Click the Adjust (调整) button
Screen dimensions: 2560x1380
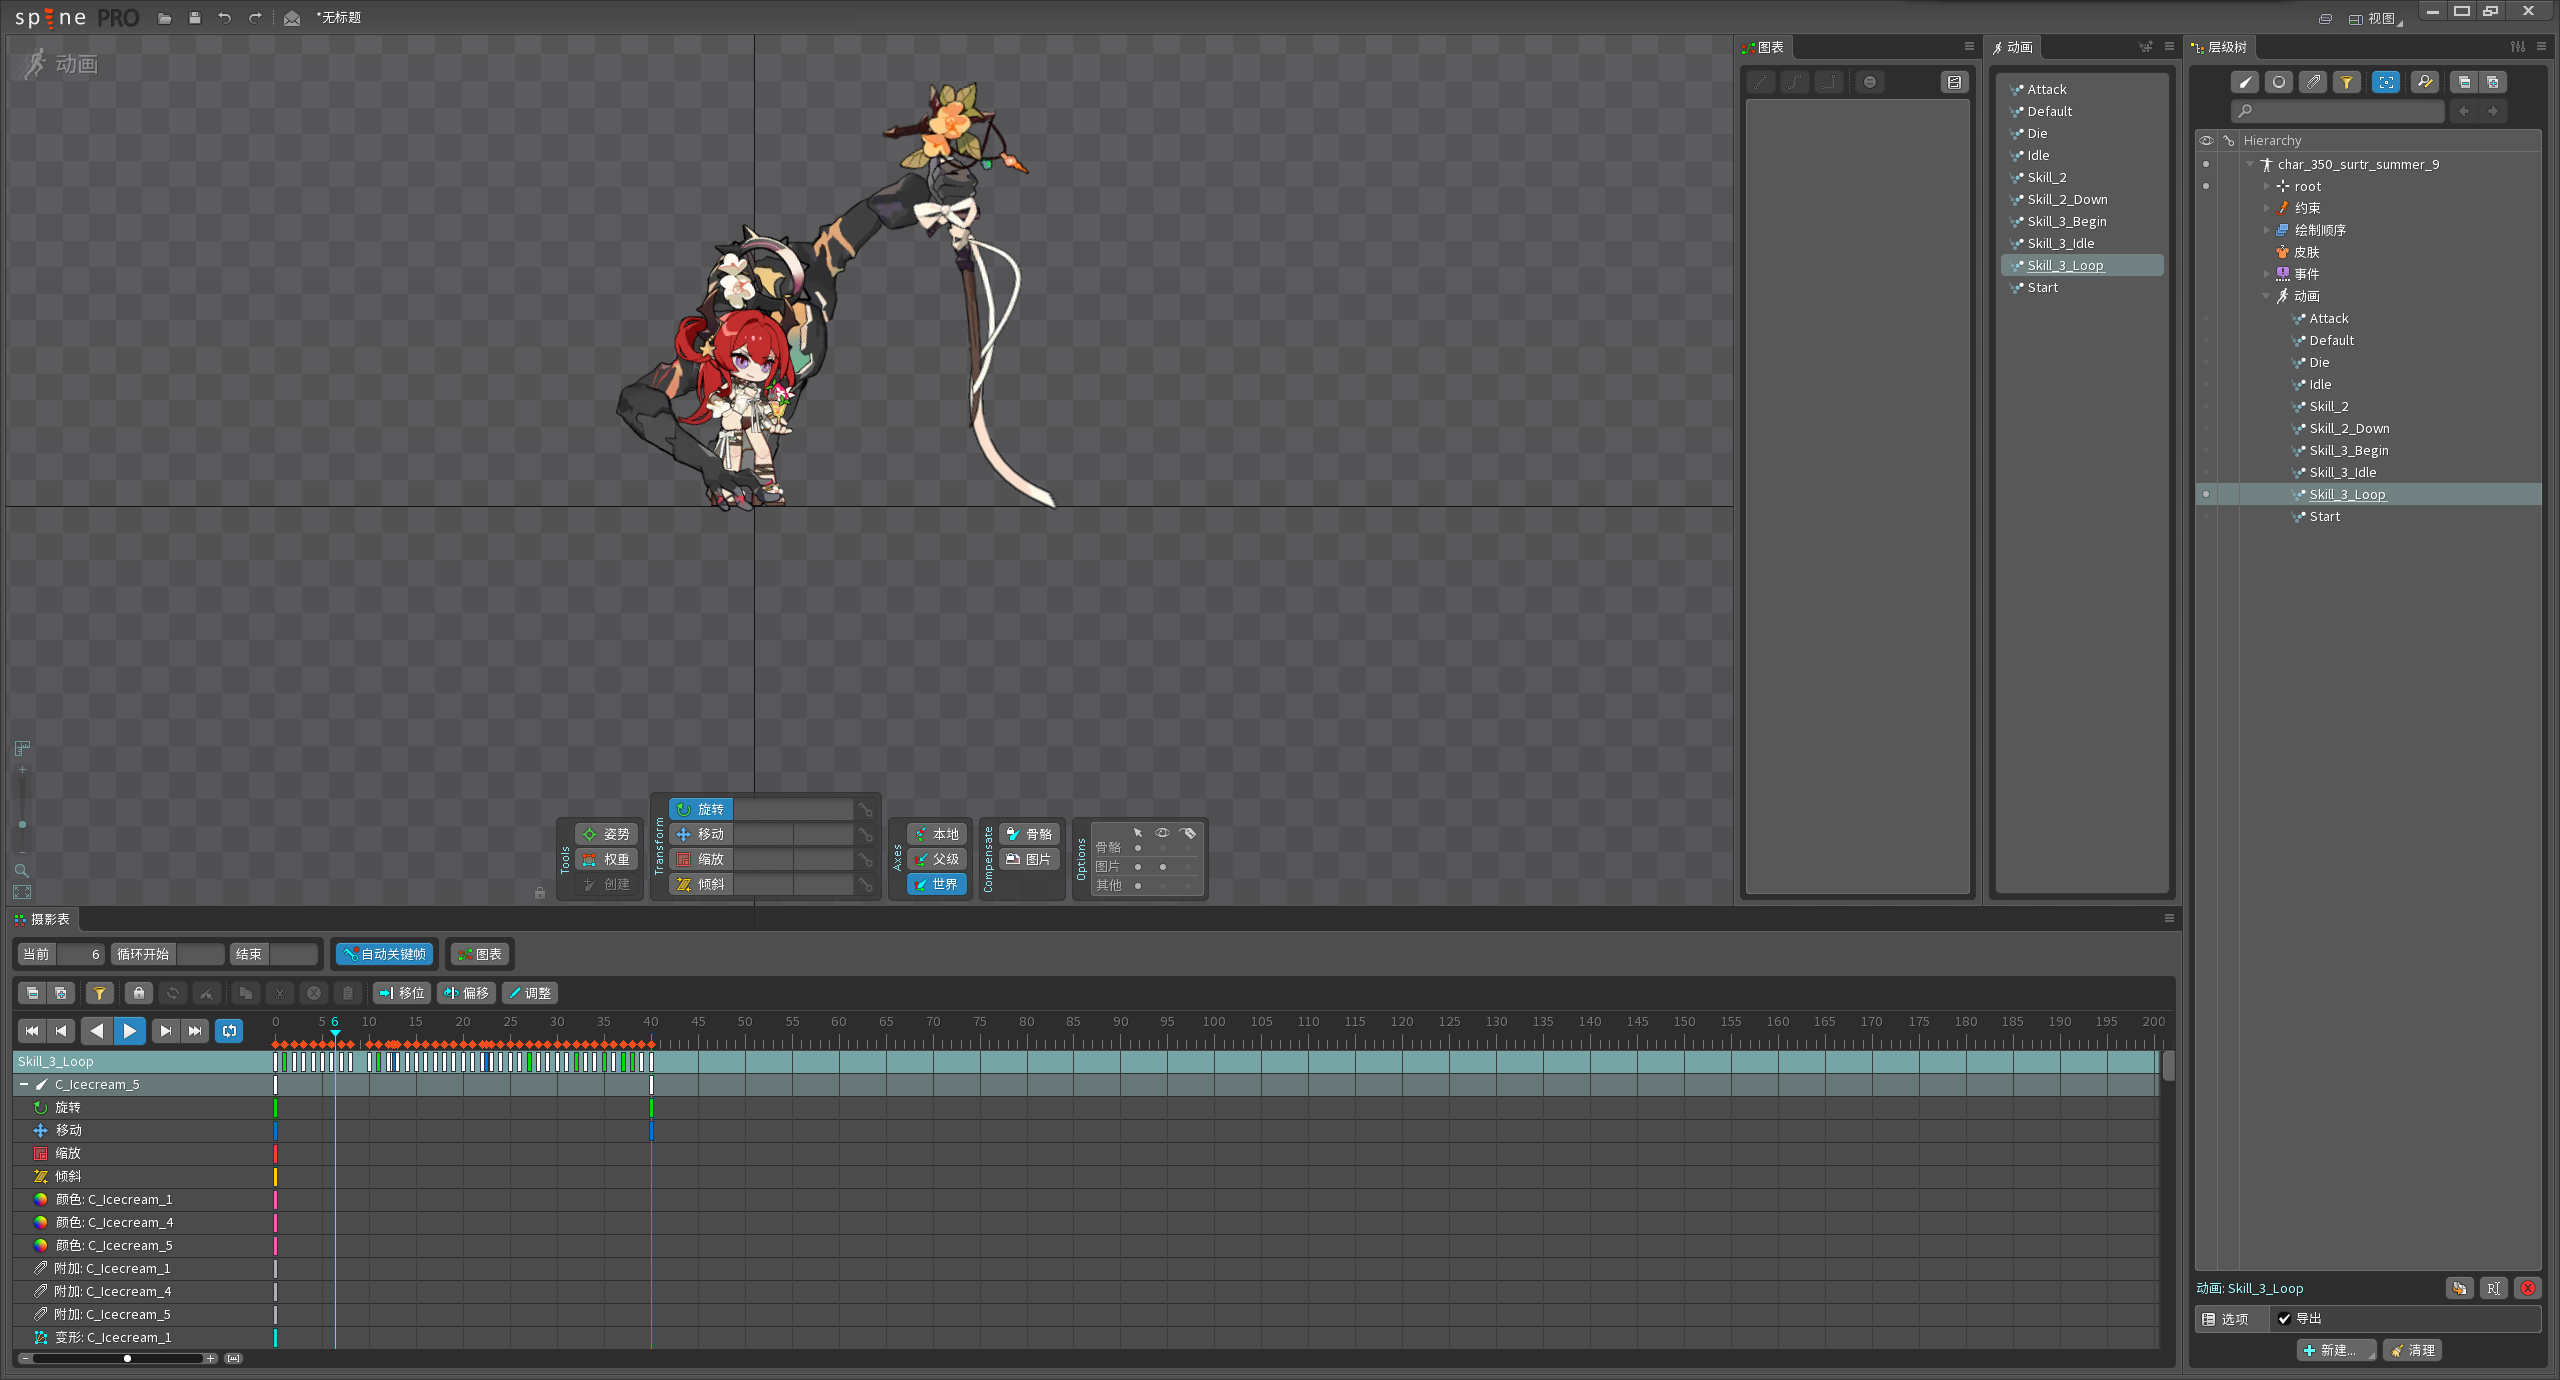pyautogui.click(x=530, y=993)
